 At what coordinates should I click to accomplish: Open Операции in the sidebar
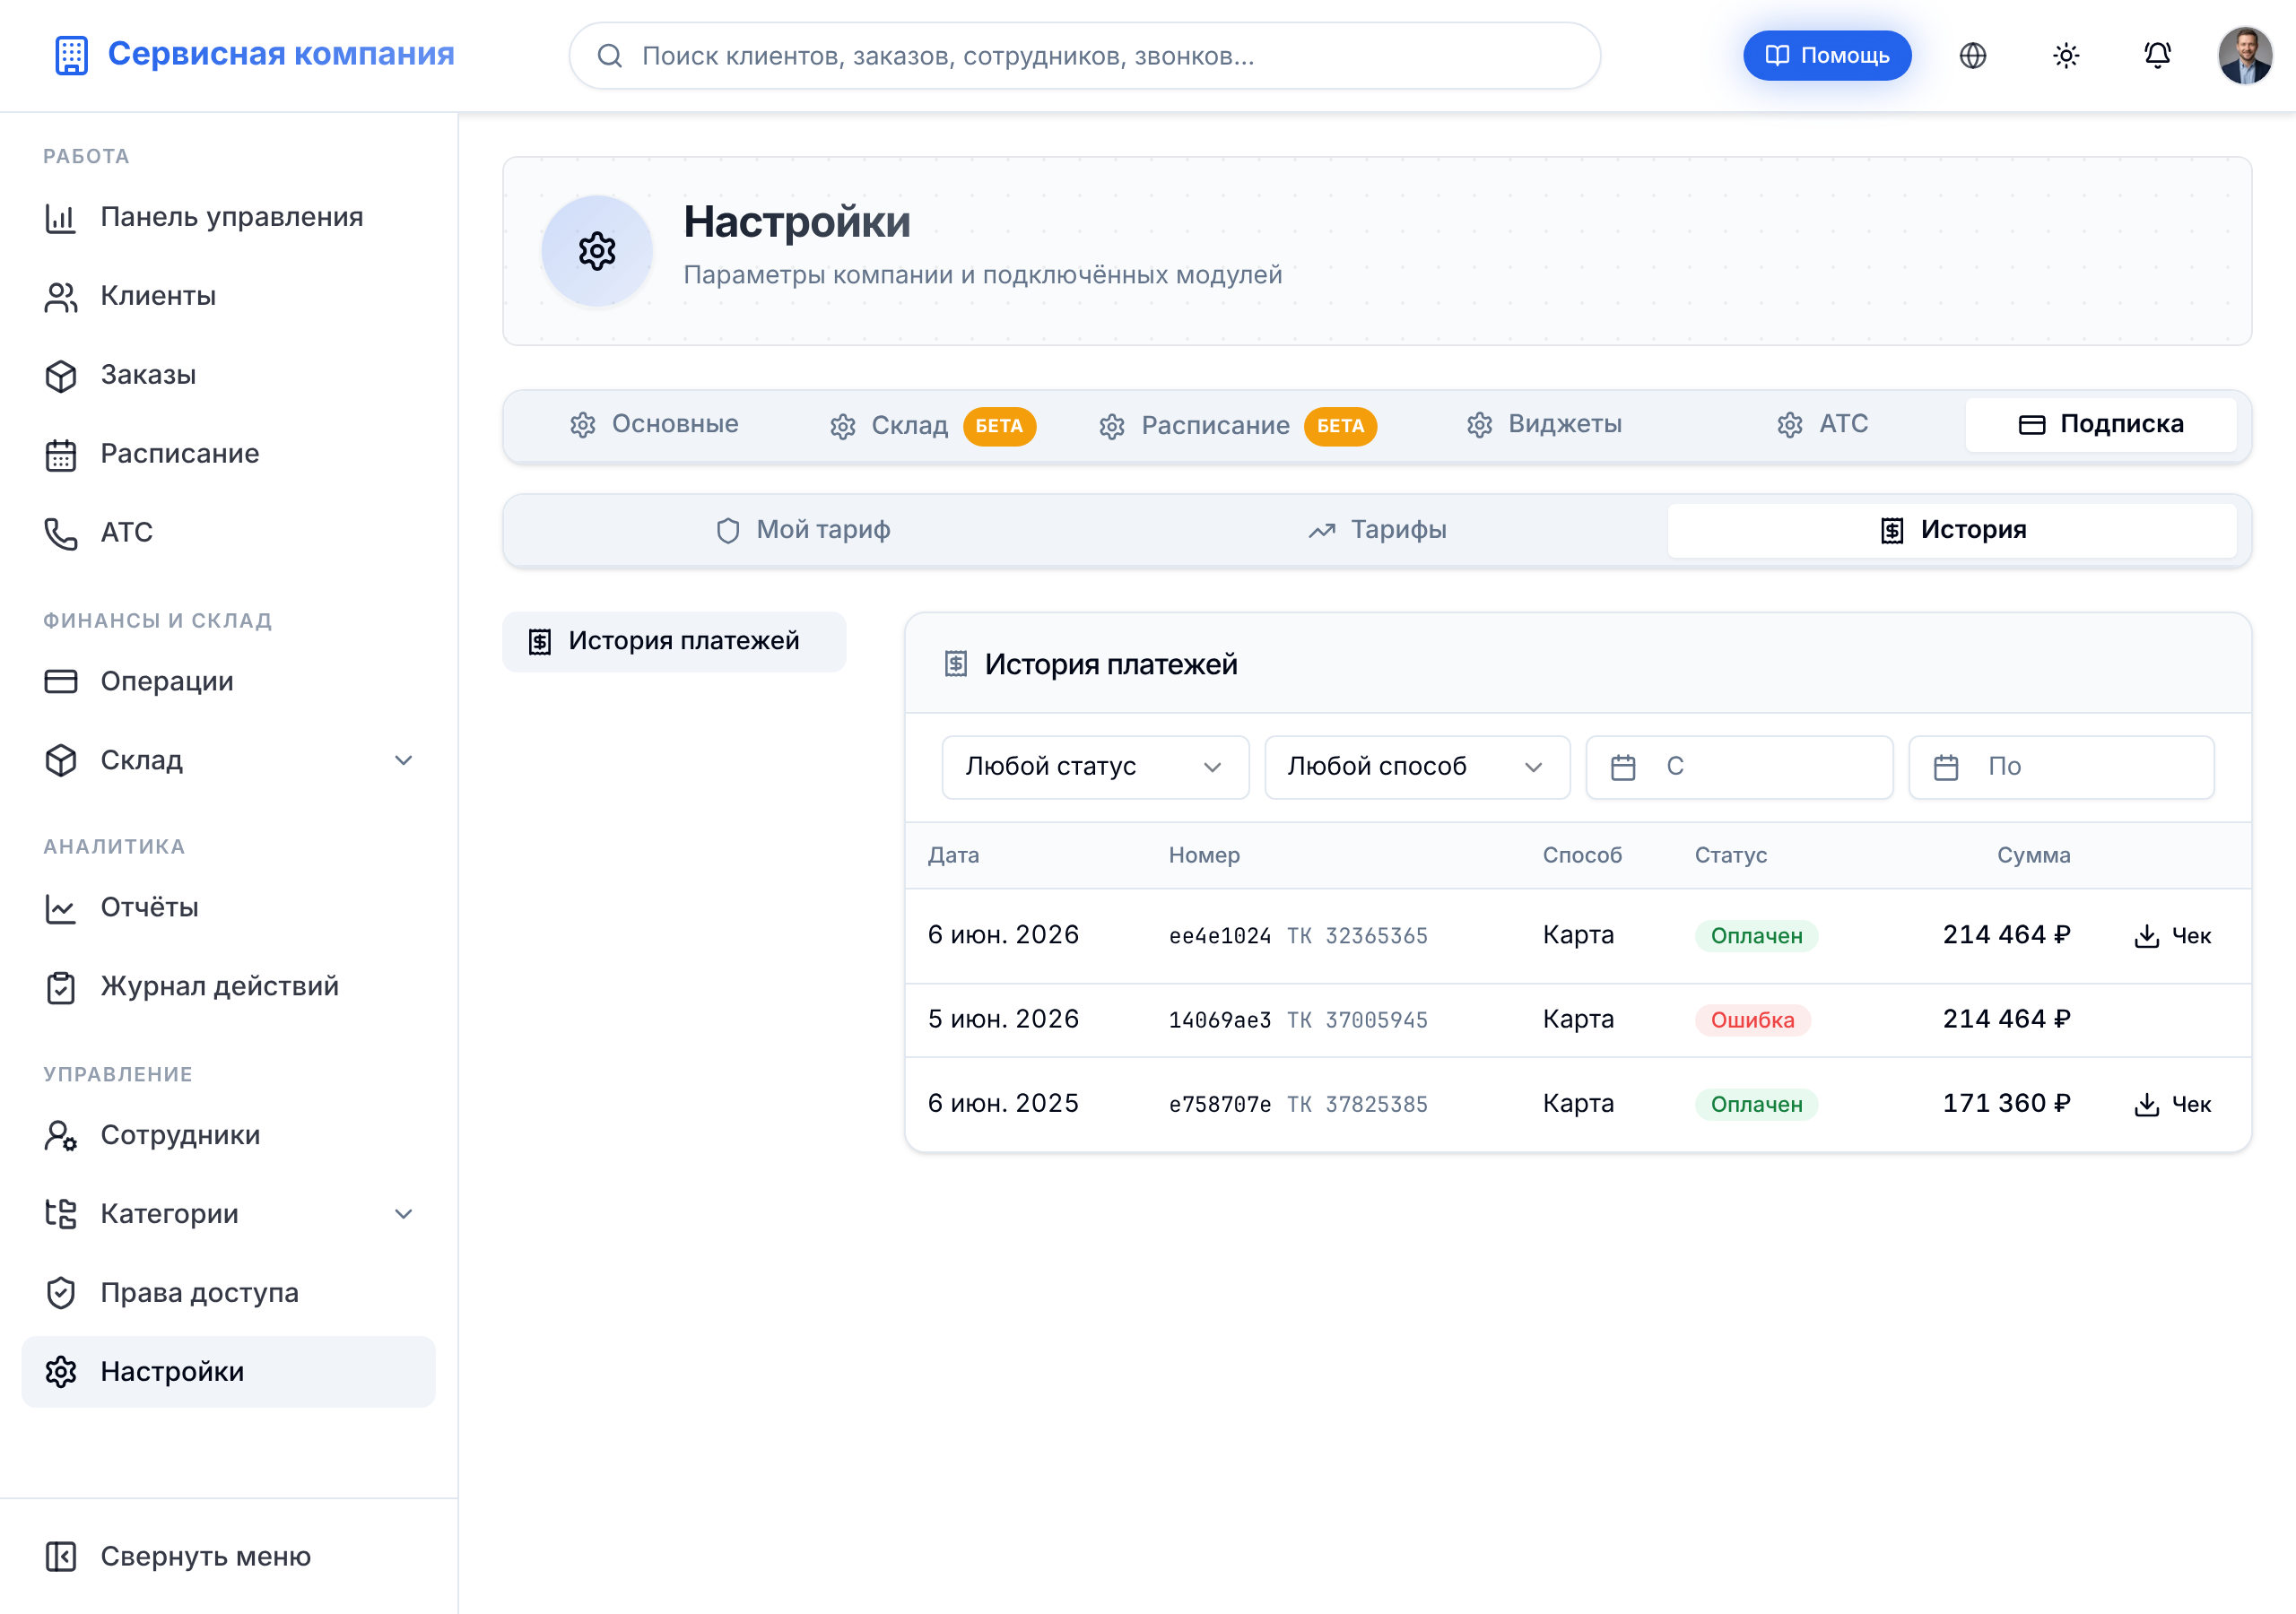(x=228, y=681)
